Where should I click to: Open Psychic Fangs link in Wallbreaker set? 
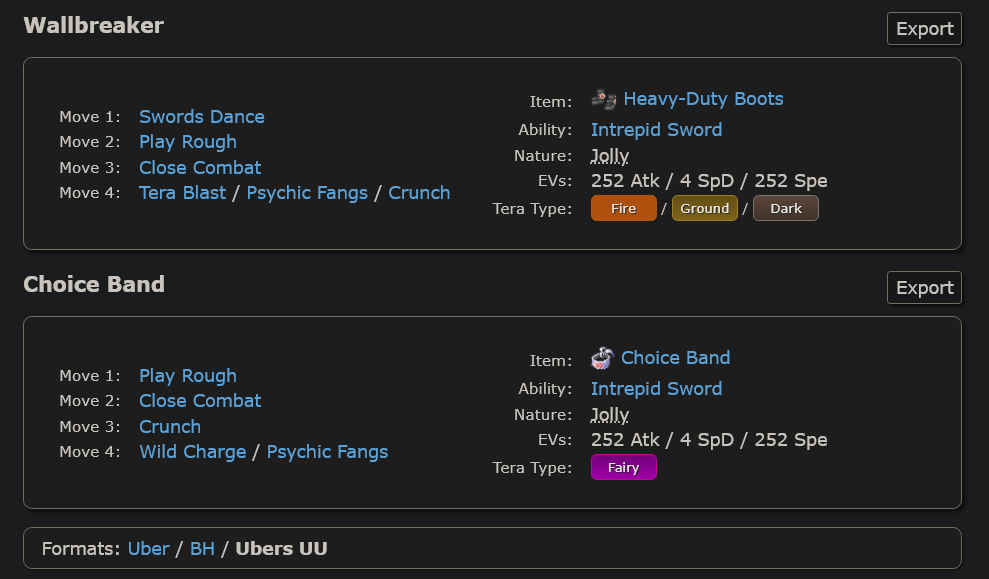pyautogui.click(x=307, y=193)
